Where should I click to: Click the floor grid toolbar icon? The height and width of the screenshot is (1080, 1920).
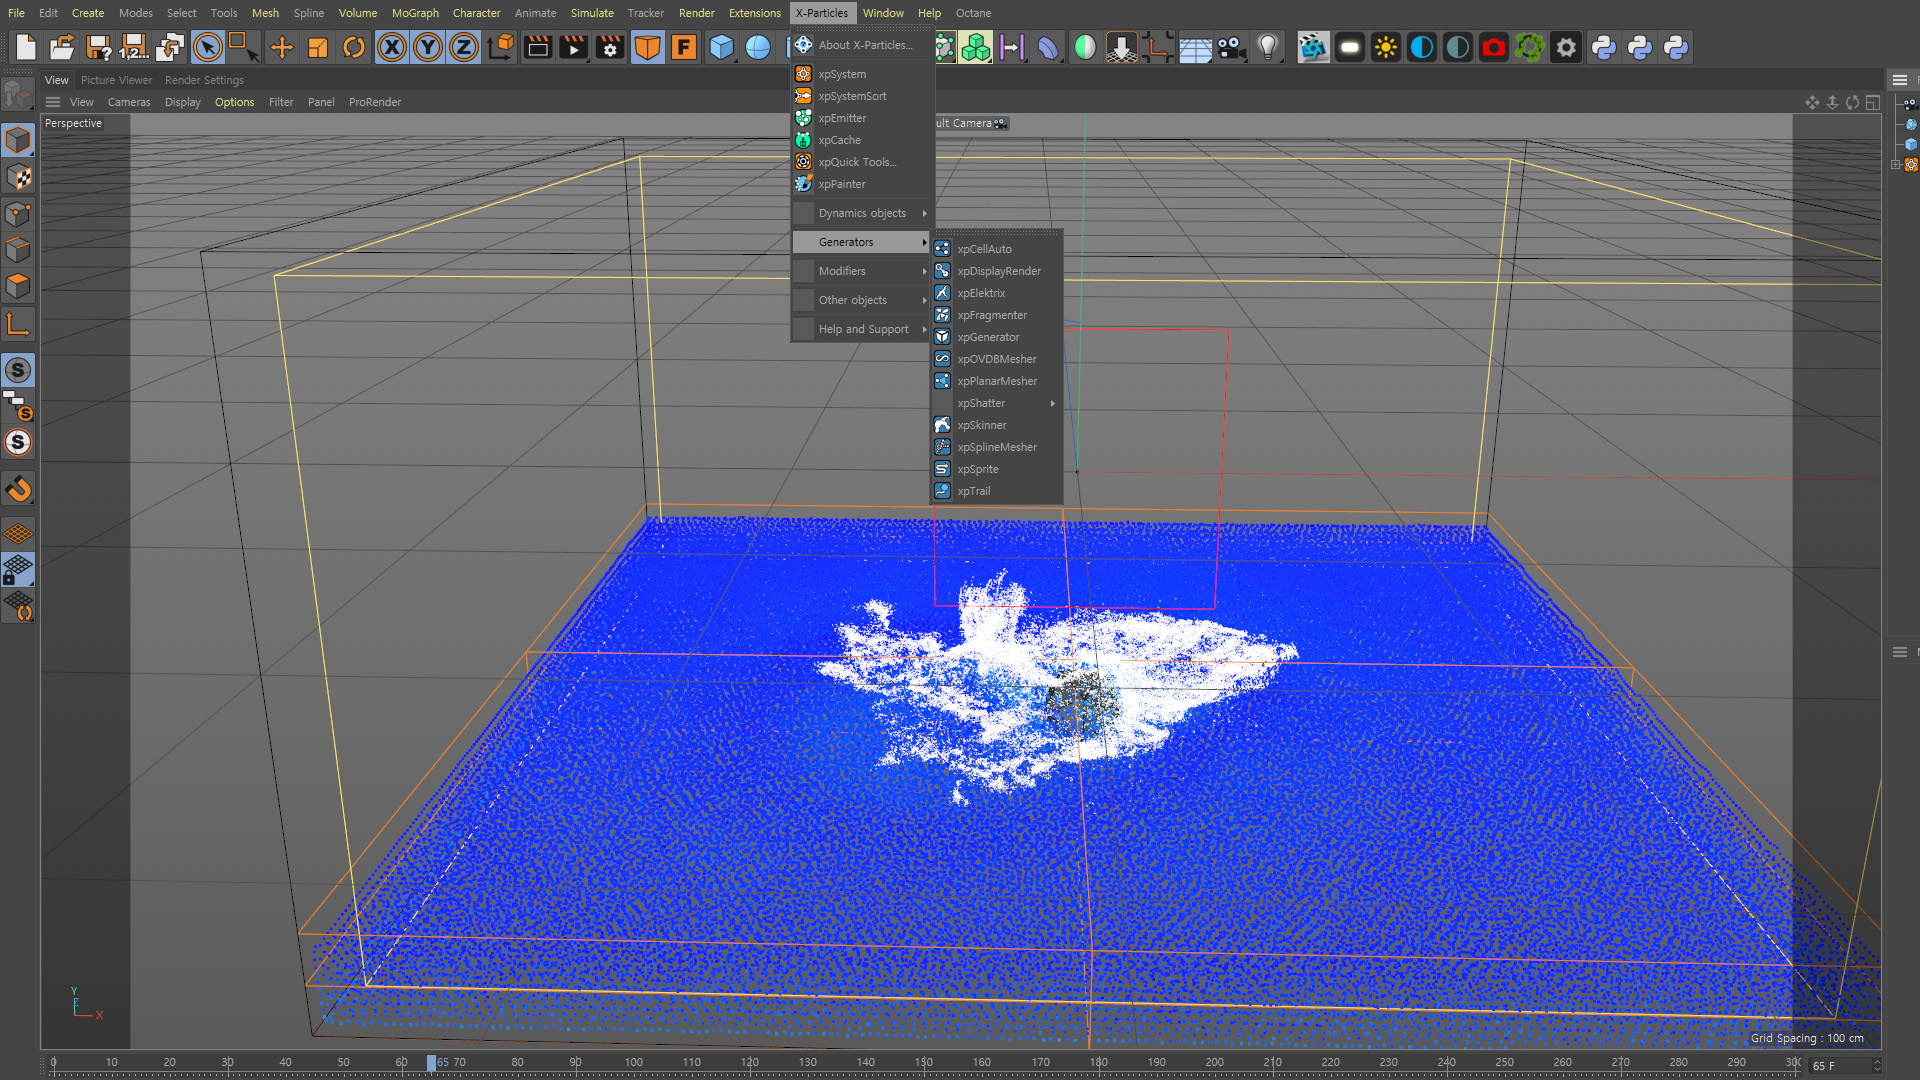pyautogui.click(x=1195, y=47)
